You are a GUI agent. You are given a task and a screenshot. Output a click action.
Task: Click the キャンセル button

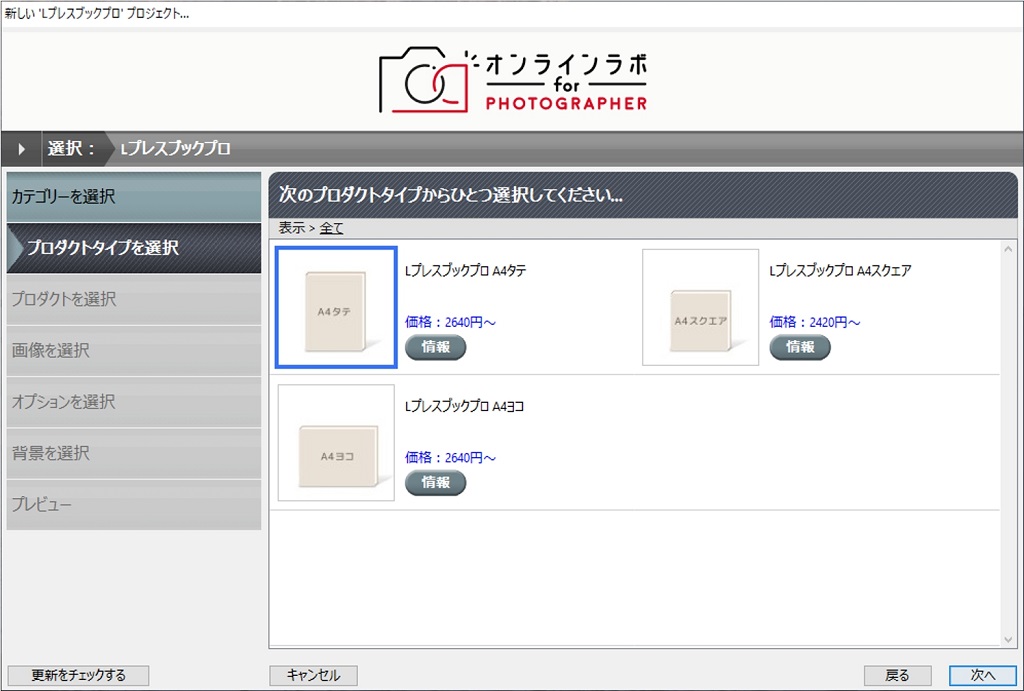(x=313, y=675)
